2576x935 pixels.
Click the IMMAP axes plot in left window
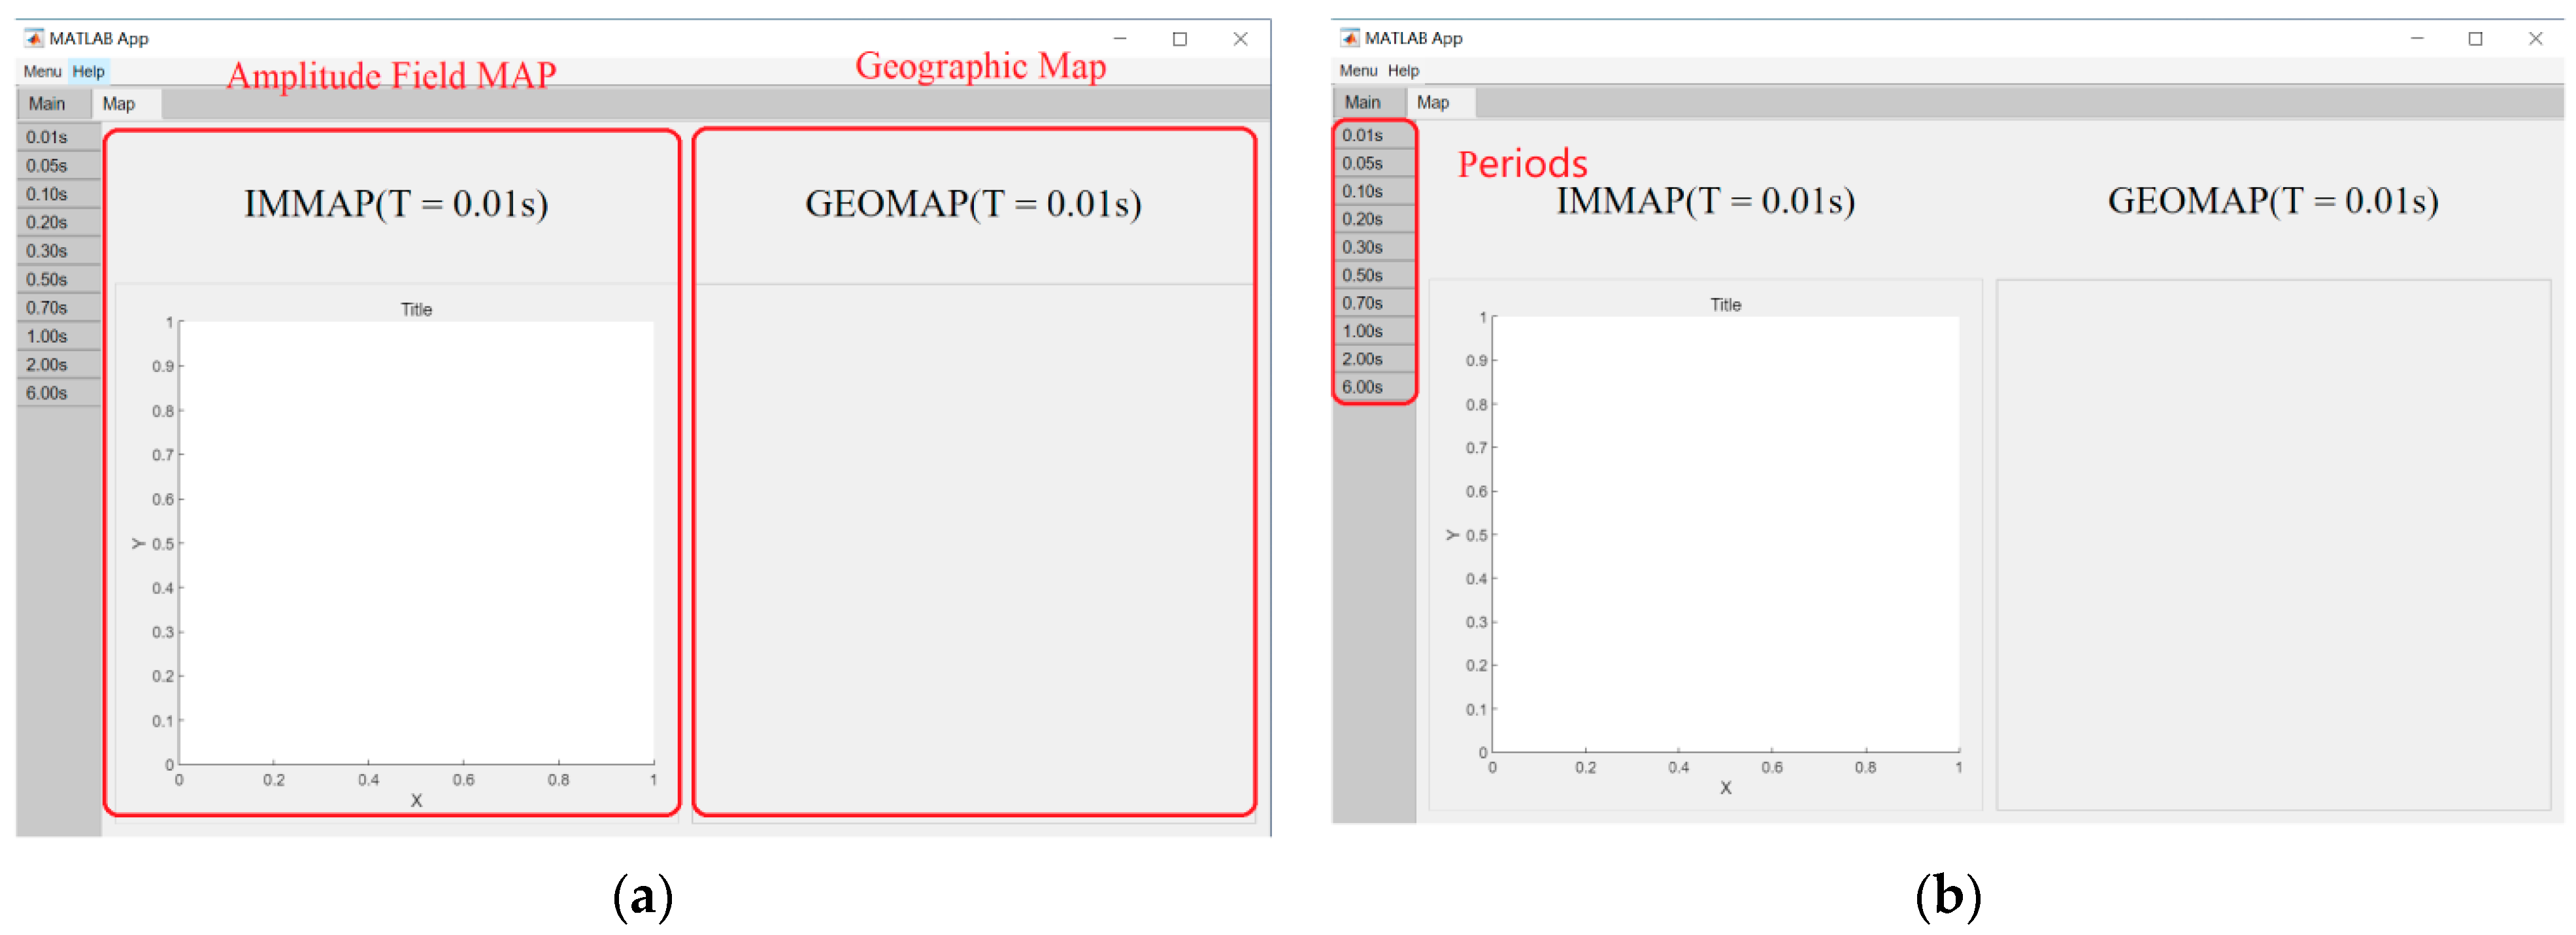click(416, 543)
